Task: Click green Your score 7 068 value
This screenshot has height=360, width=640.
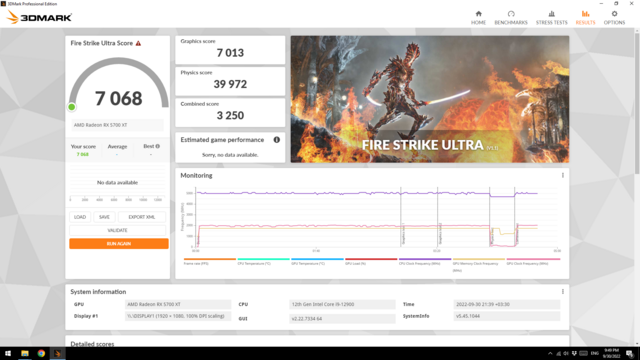Action: click(x=82, y=154)
